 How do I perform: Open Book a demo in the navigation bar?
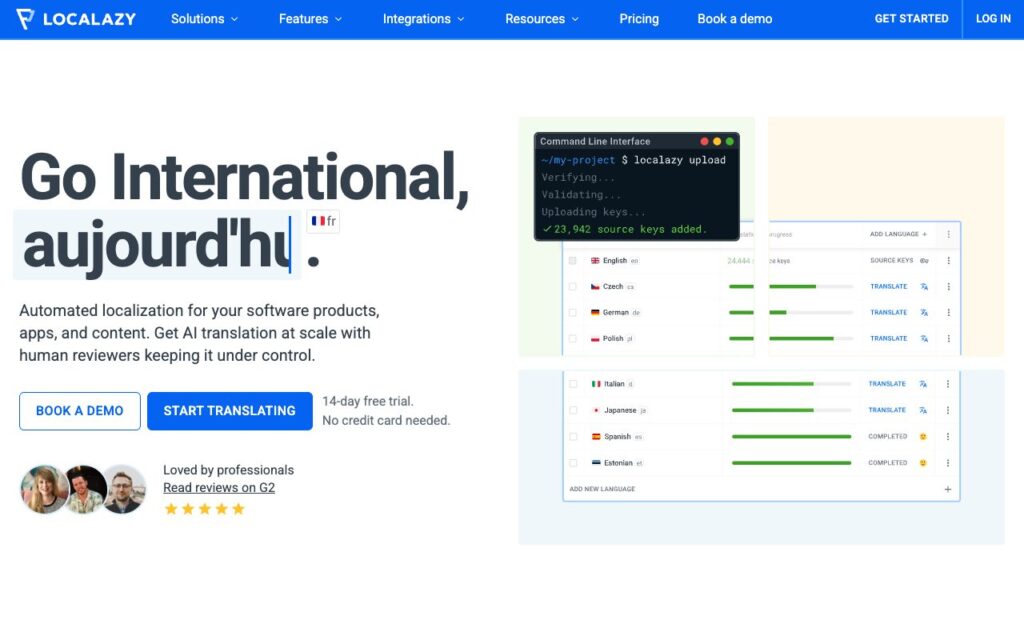tap(735, 19)
